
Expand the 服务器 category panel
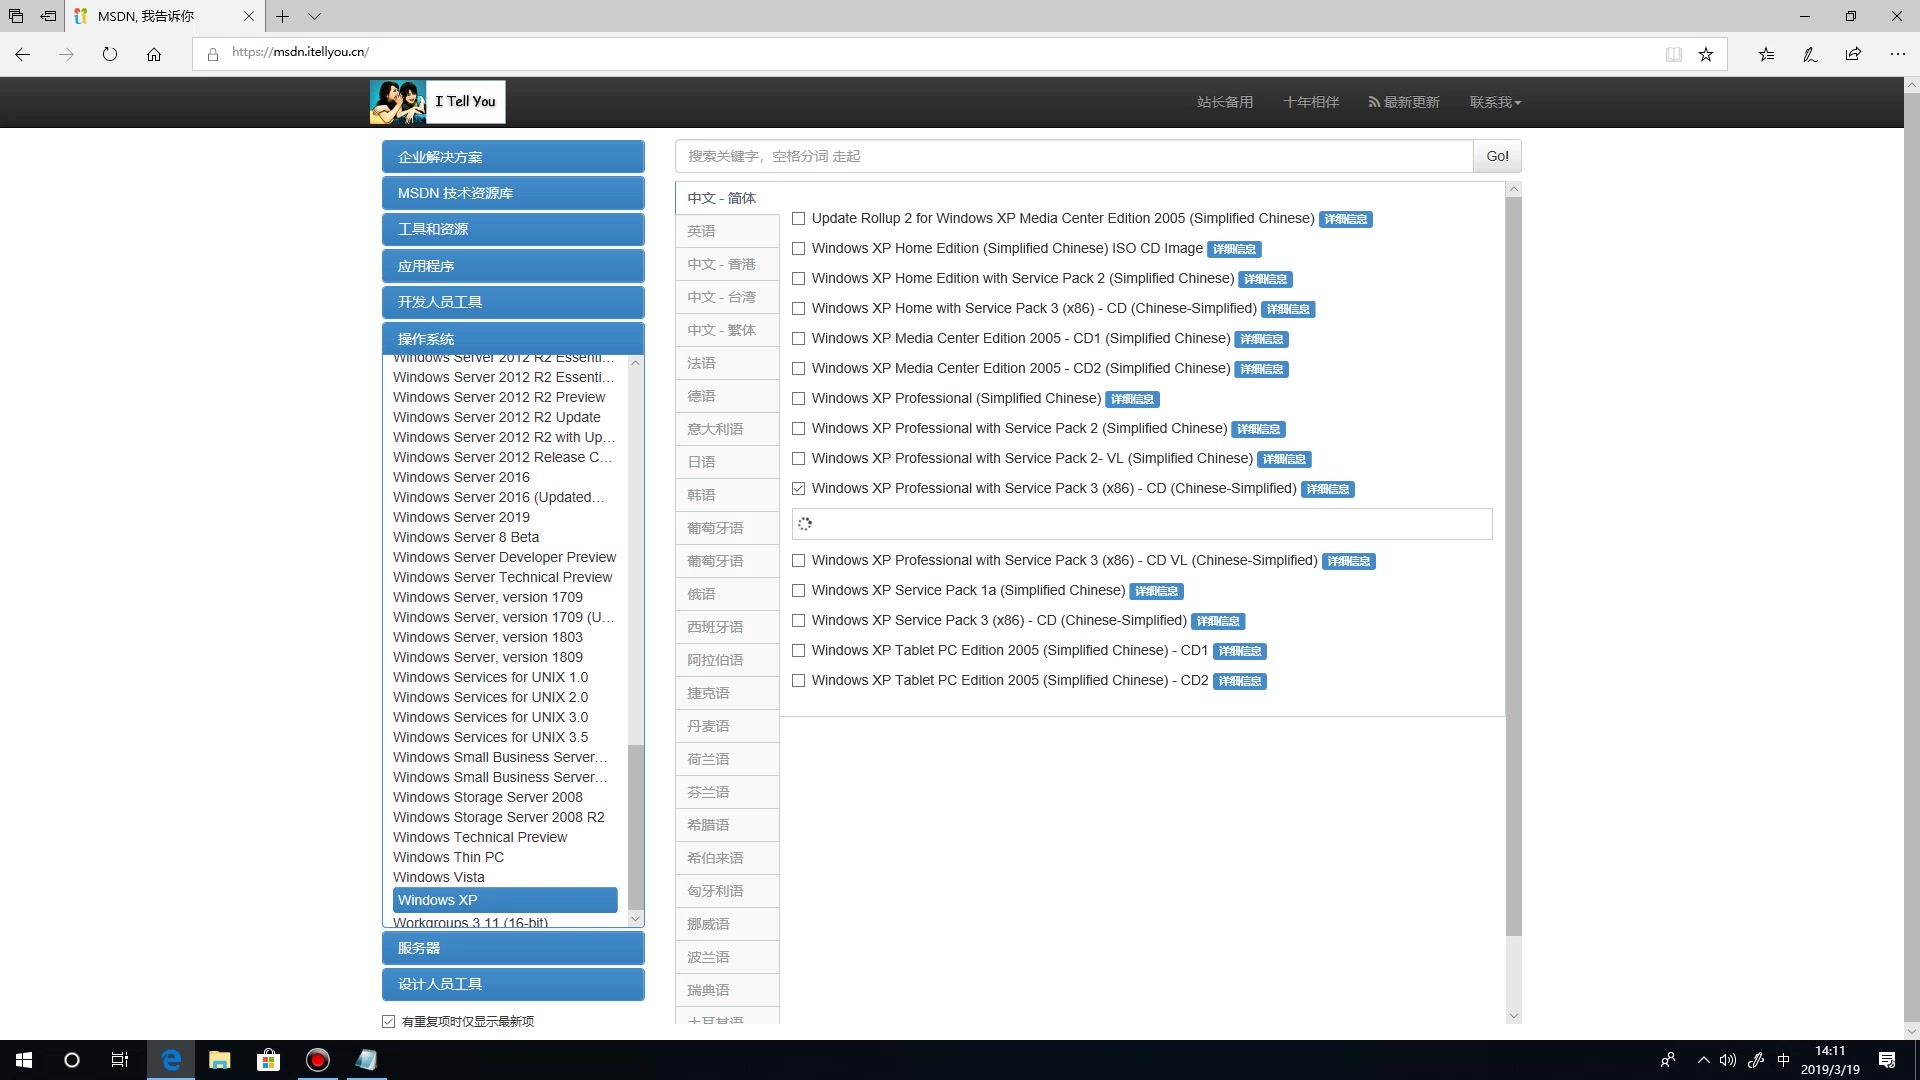pos(513,948)
